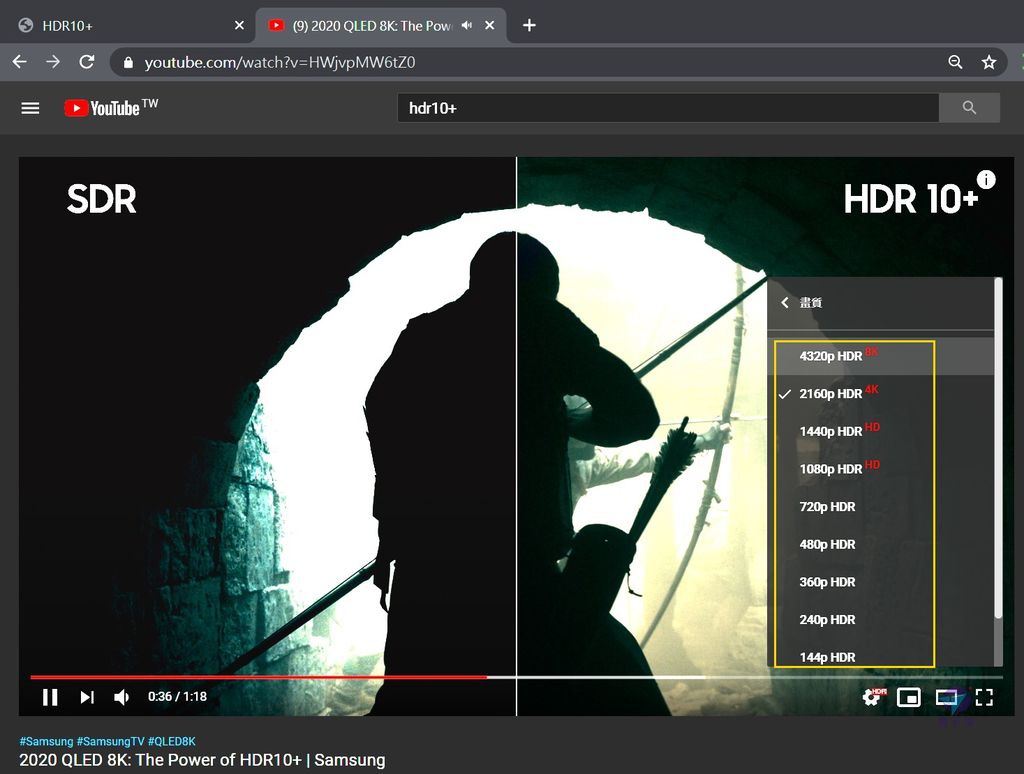The image size is (1024, 774).
Task: Open the video info card icon
Action: coord(986,179)
